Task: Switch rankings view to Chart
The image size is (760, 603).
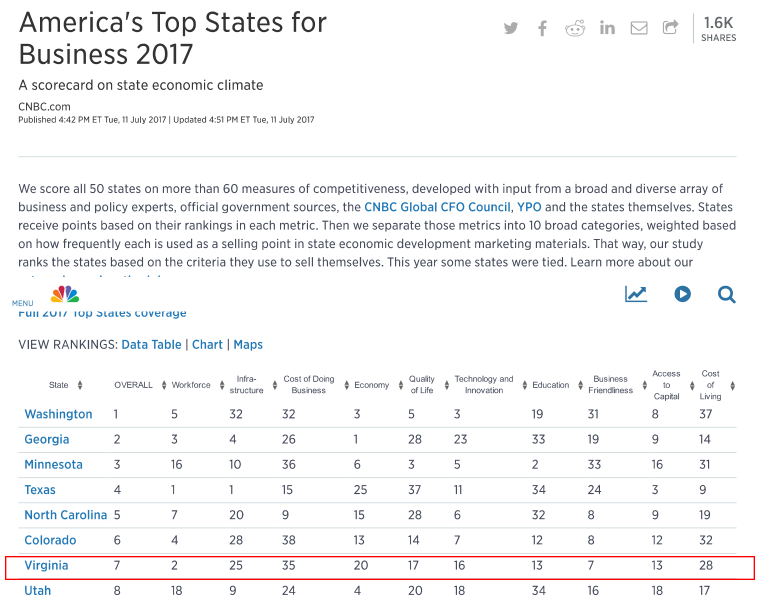Action: (x=207, y=344)
